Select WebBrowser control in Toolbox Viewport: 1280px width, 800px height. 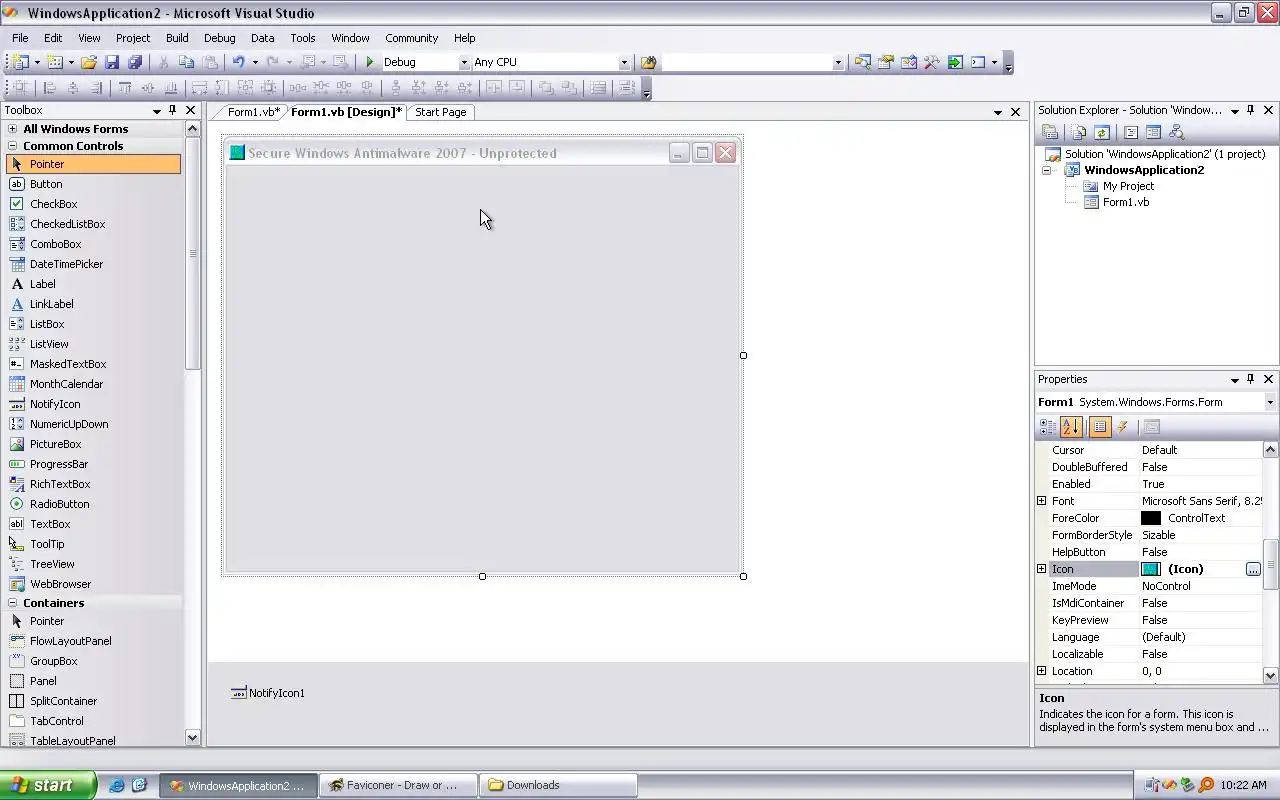pyautogui.click(x=93, y=584)
